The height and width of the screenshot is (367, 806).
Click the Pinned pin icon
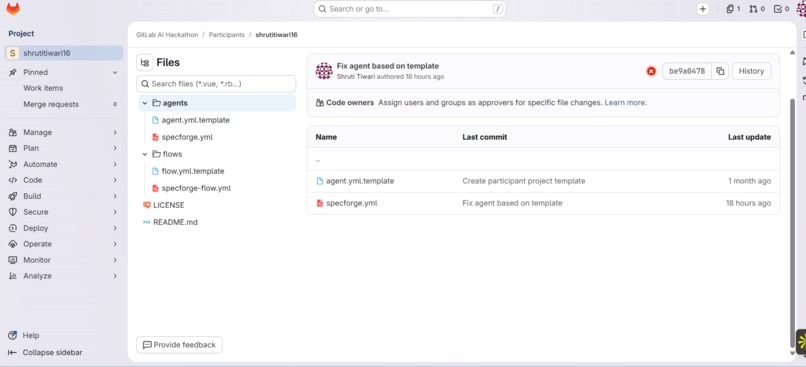tap(13, 72)
